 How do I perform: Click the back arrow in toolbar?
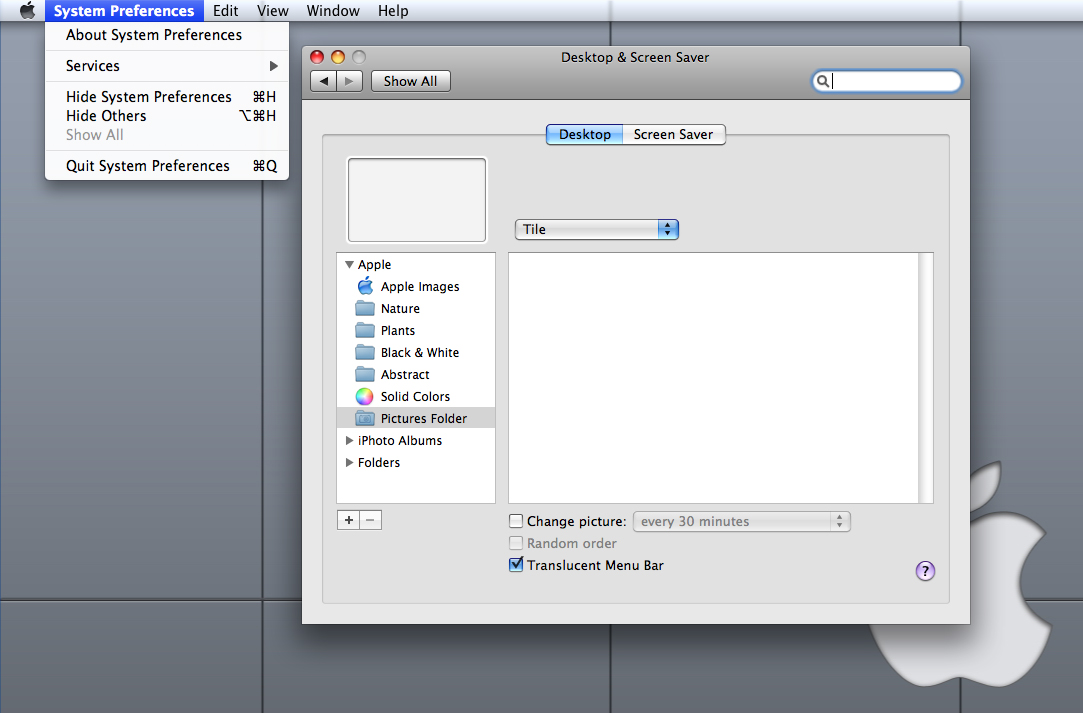tap(323, 82)
